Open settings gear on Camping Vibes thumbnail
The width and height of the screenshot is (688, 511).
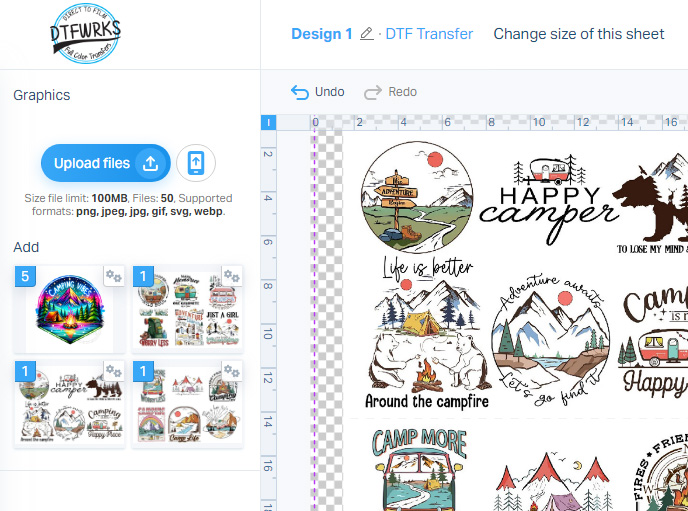pos(114,276)
